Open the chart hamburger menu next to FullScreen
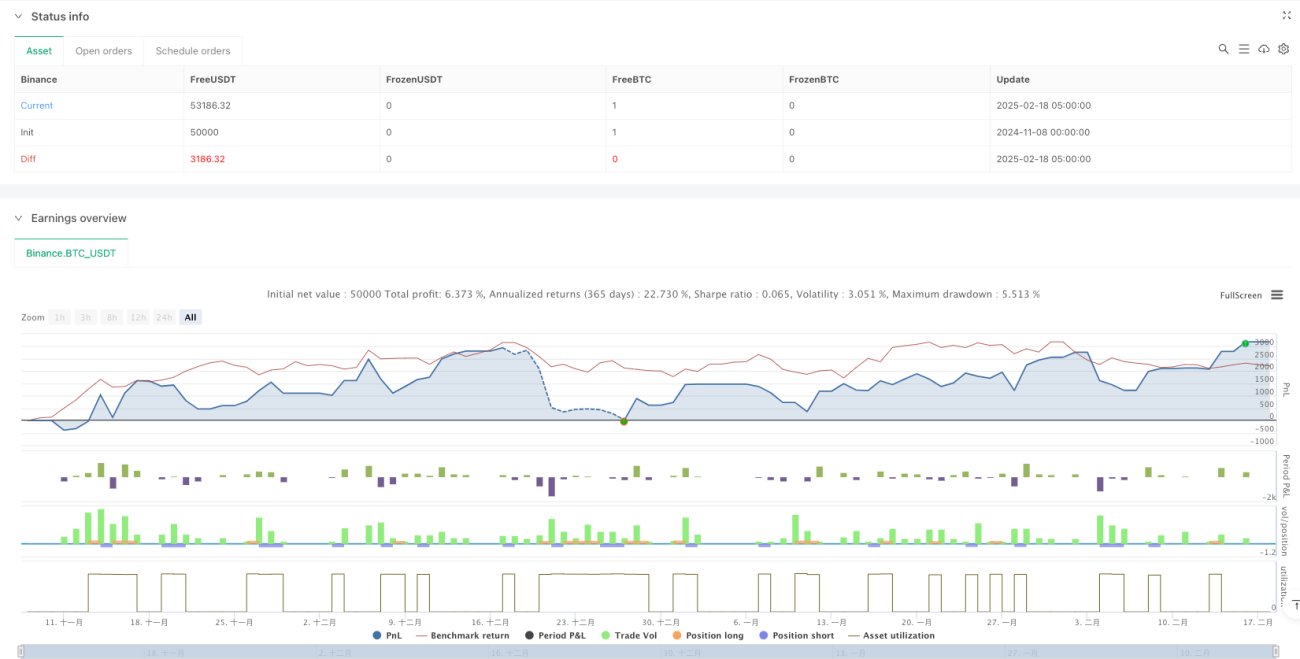The width and height of the screenshot is (1300, 659). pyautogui.click(x=1277, y=295)
